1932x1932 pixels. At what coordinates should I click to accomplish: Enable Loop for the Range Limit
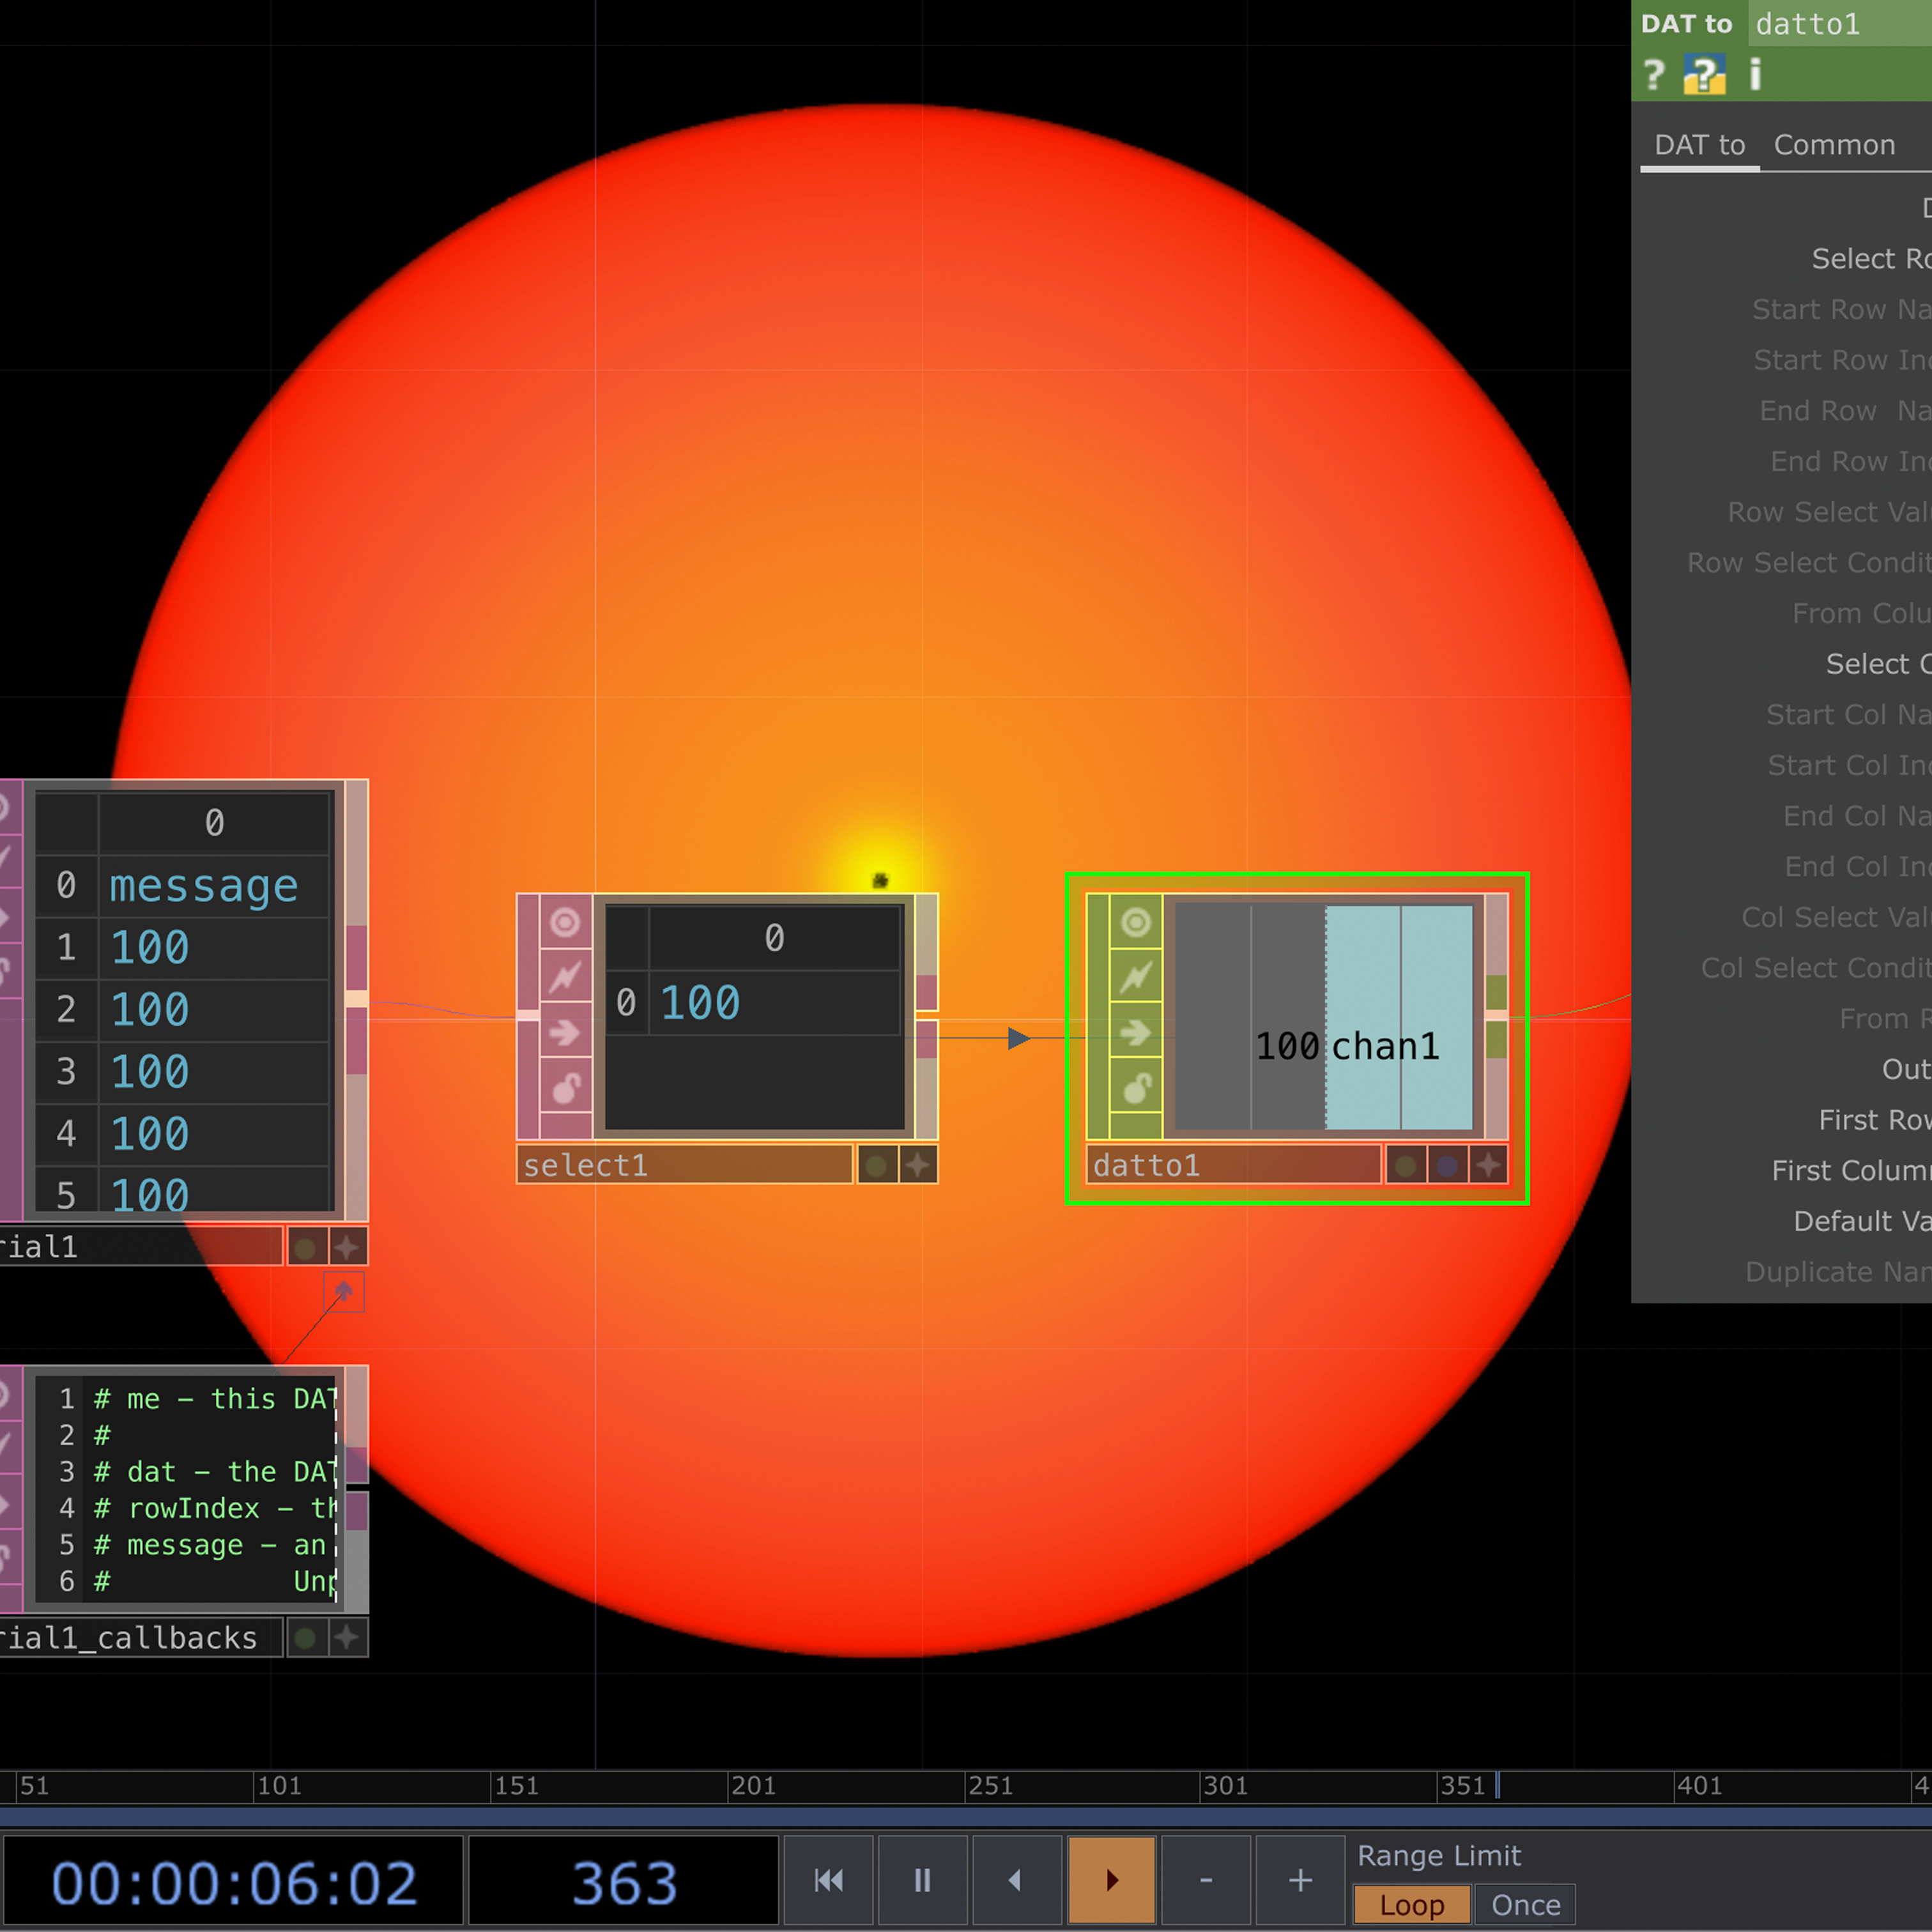pyautogui.click(x=1411, y=1904)
